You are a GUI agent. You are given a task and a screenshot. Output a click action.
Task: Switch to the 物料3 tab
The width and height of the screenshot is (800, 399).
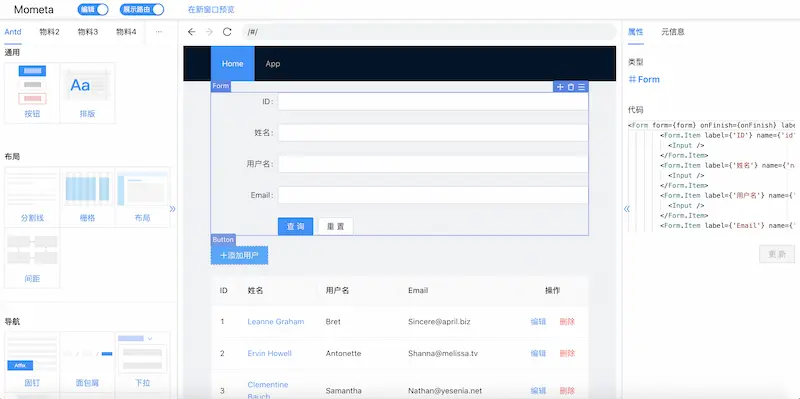click(x=88, y=32)
